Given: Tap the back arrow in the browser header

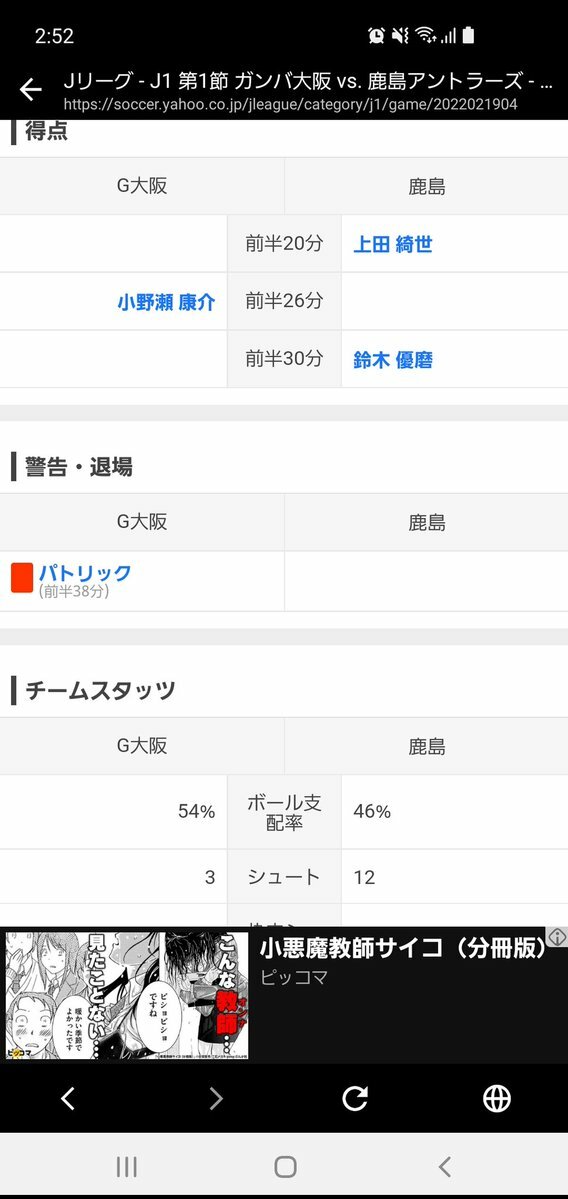Looking at the screenshot, I should [31, 90].
